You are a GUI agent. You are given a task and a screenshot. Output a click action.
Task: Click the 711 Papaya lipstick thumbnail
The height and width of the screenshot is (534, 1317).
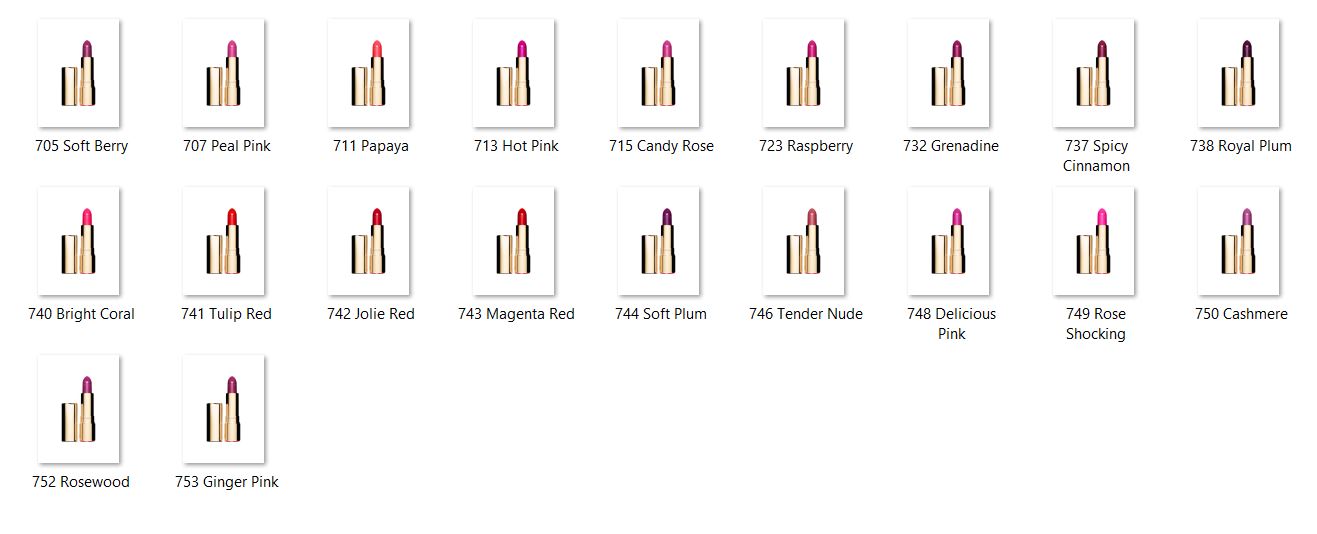pyautogui.click(x=369, y=73)
